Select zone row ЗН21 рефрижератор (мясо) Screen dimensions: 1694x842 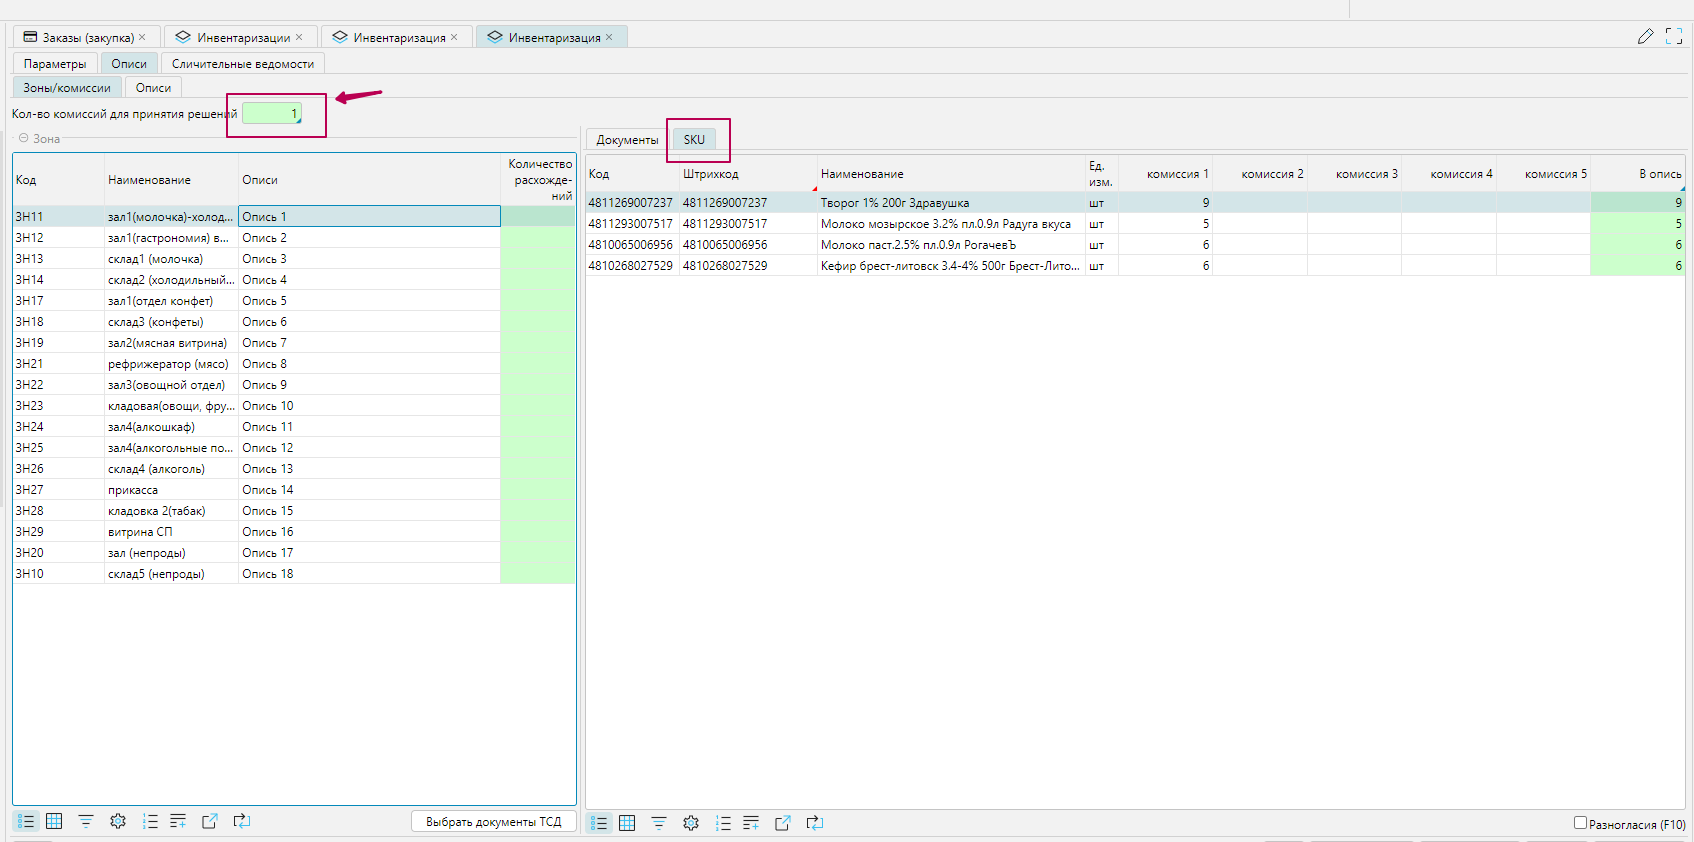(x=168, y=364)
